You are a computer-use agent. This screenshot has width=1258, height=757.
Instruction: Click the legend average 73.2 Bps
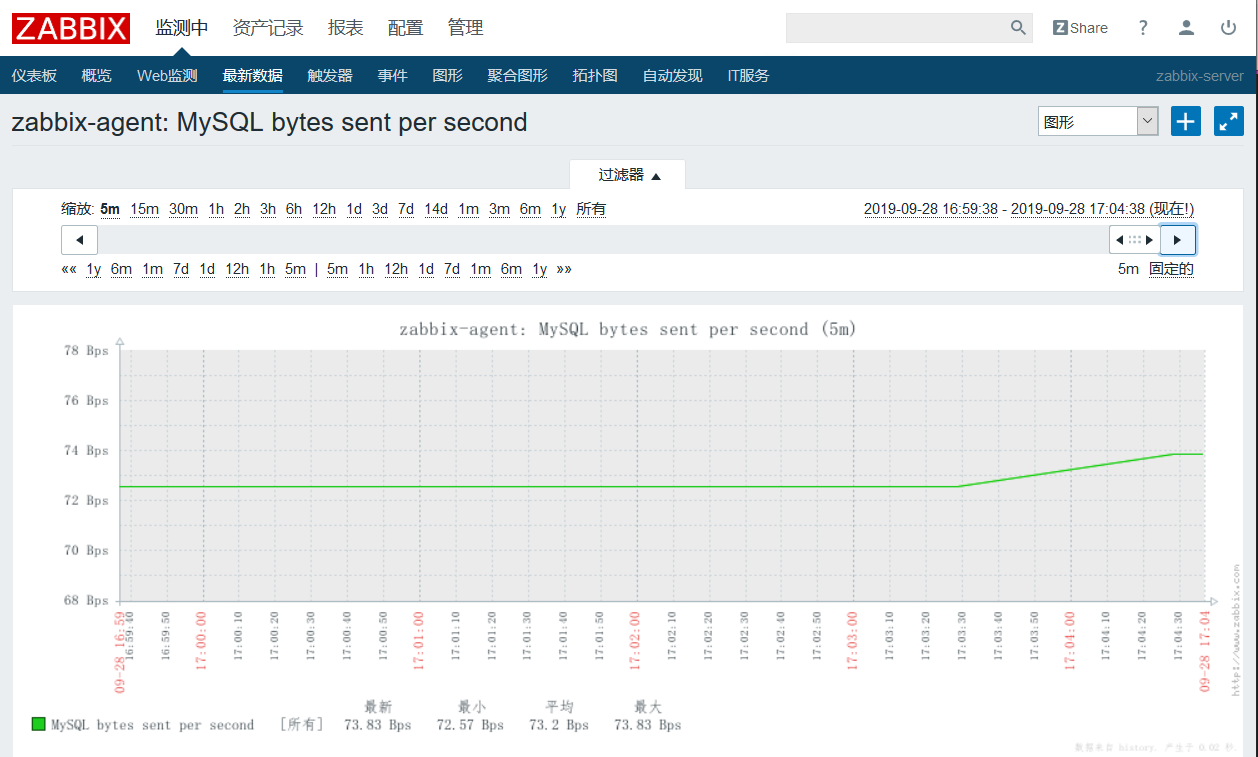point(559,725)
